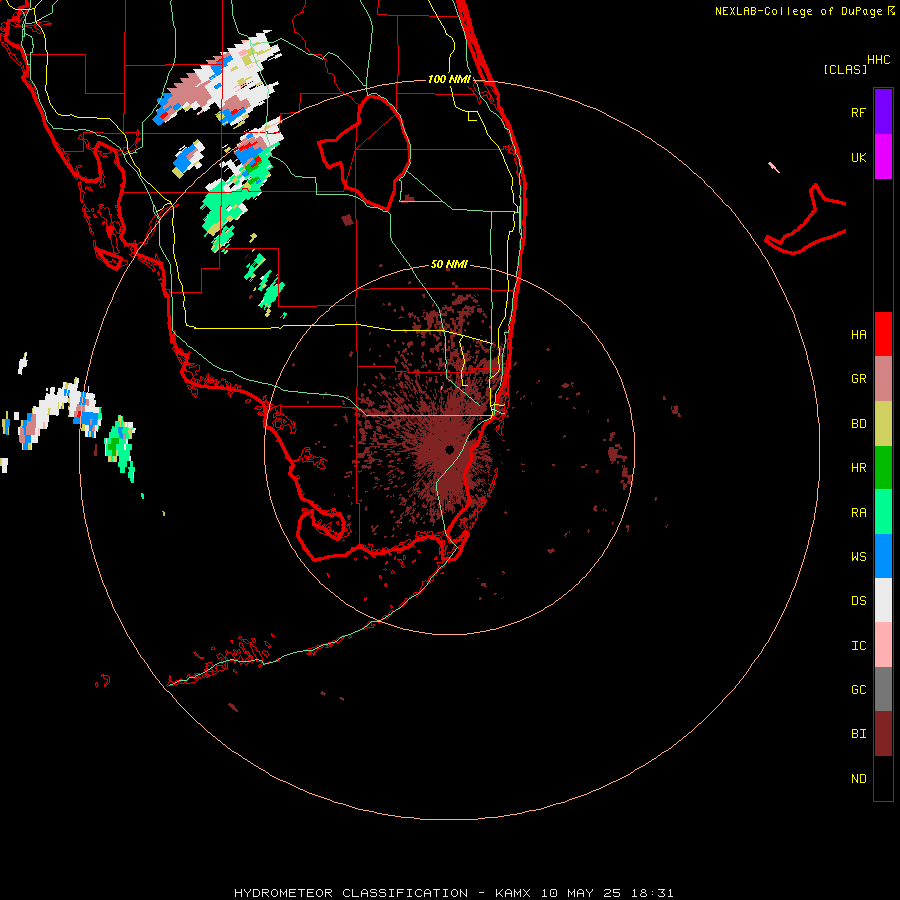Click the 10 MAY 25 date text

pos(581,893)
